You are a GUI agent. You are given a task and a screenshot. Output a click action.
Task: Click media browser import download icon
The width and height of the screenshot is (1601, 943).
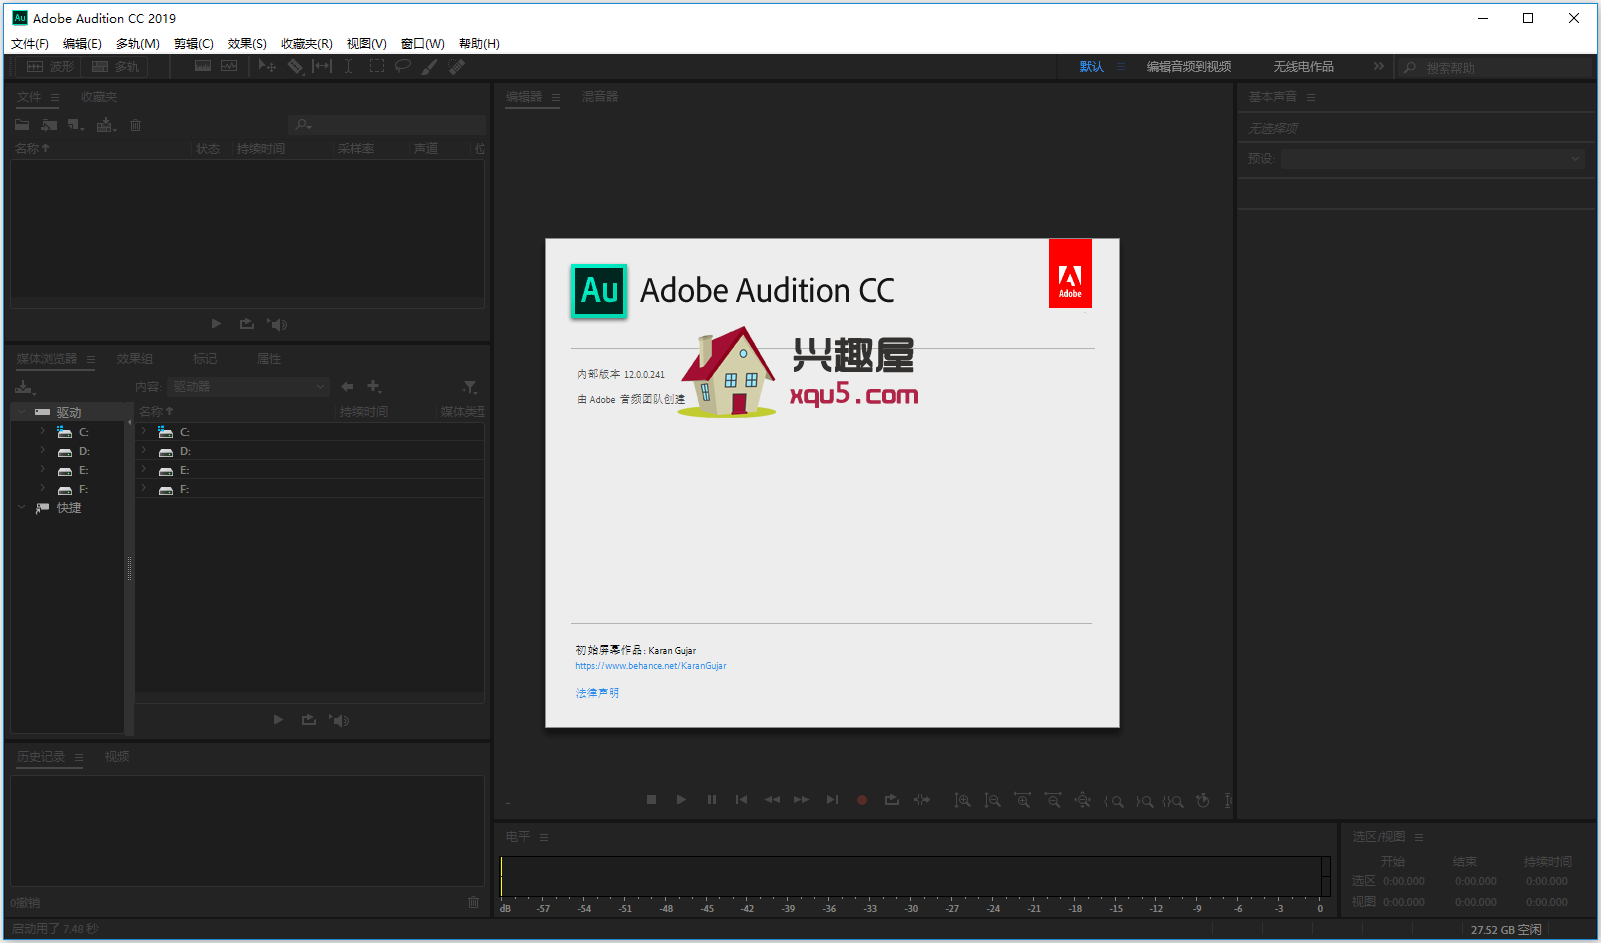[x=25, y=387]
